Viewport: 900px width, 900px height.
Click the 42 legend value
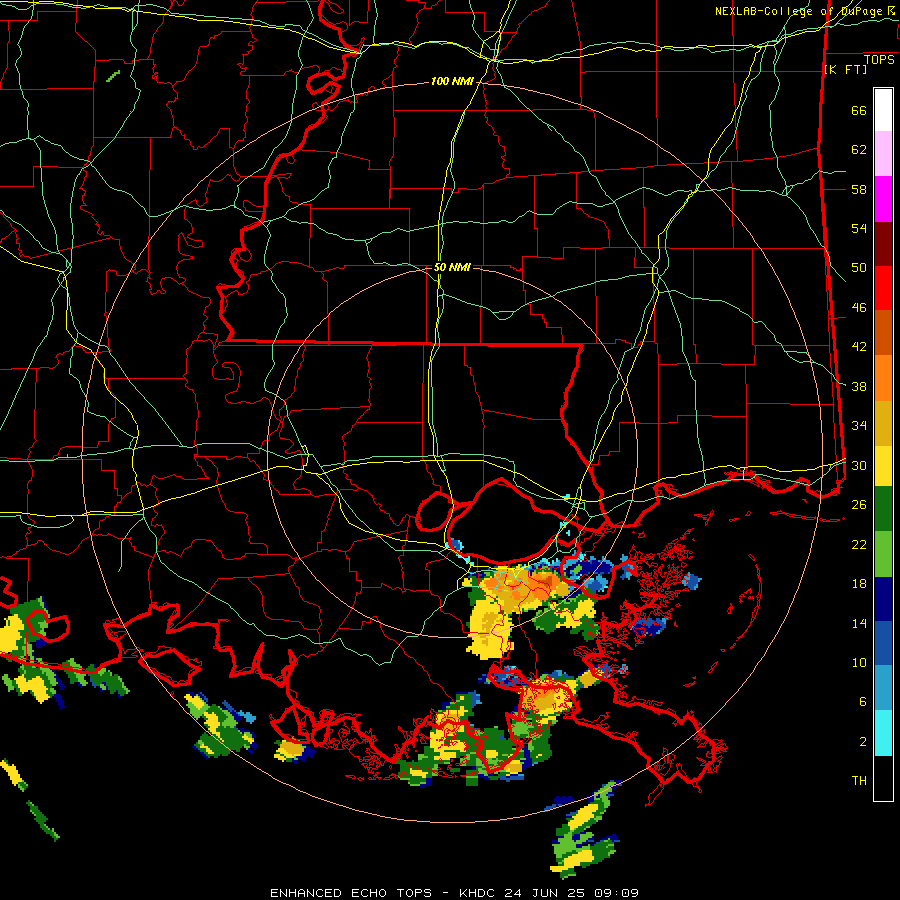[x=859, y=347]
